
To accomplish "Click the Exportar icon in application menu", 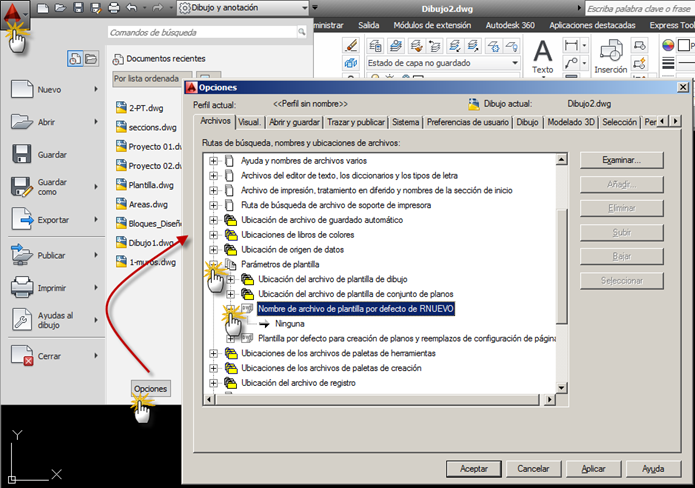I will tap(22, 219).
